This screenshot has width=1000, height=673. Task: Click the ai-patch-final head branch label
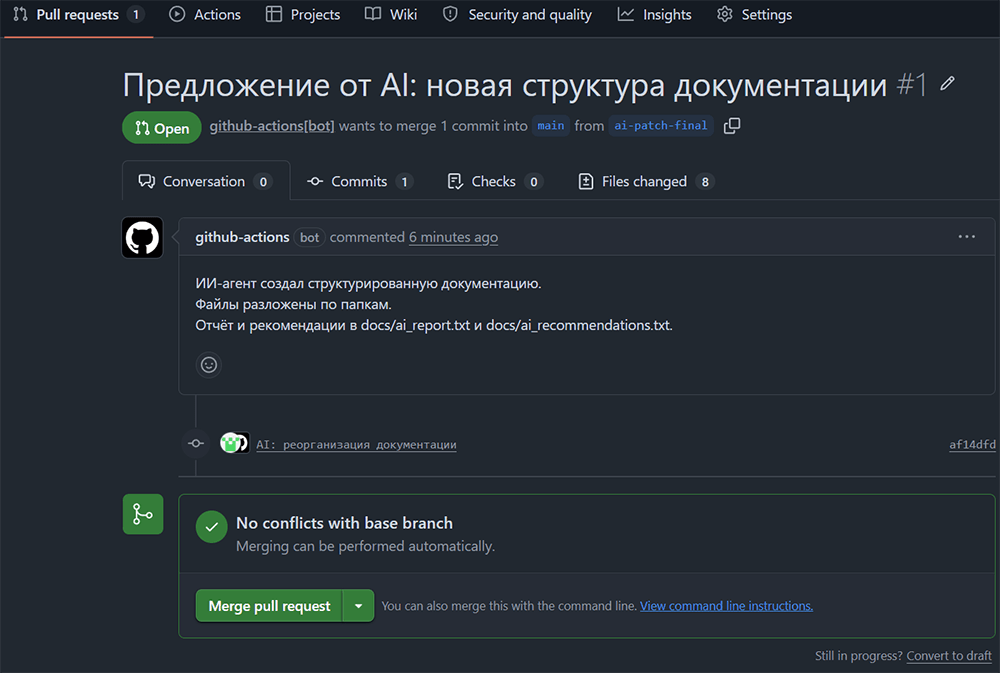point(661,126)
